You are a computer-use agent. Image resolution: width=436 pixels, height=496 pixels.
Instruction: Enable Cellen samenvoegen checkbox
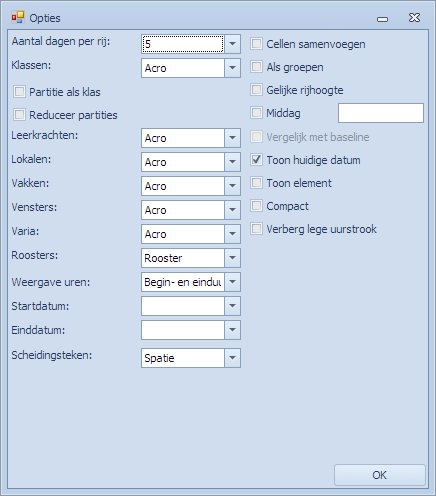(x=256, y=44)
